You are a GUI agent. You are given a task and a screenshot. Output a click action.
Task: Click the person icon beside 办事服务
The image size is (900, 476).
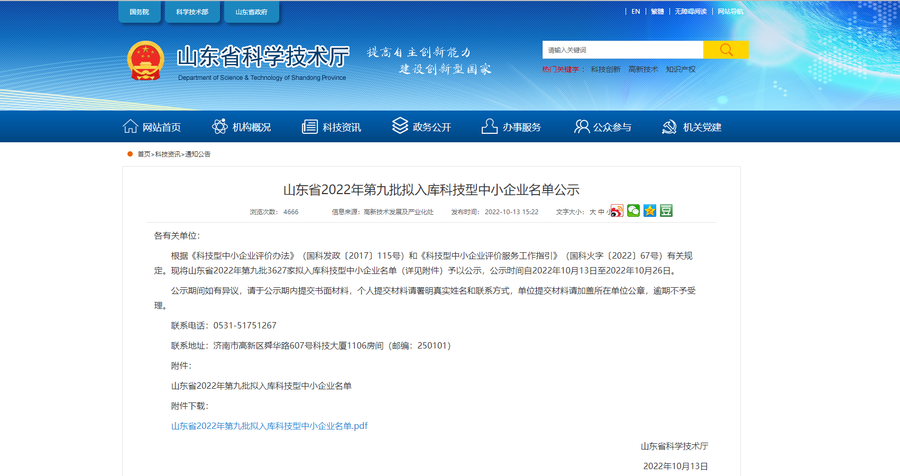tap(490, 126)
